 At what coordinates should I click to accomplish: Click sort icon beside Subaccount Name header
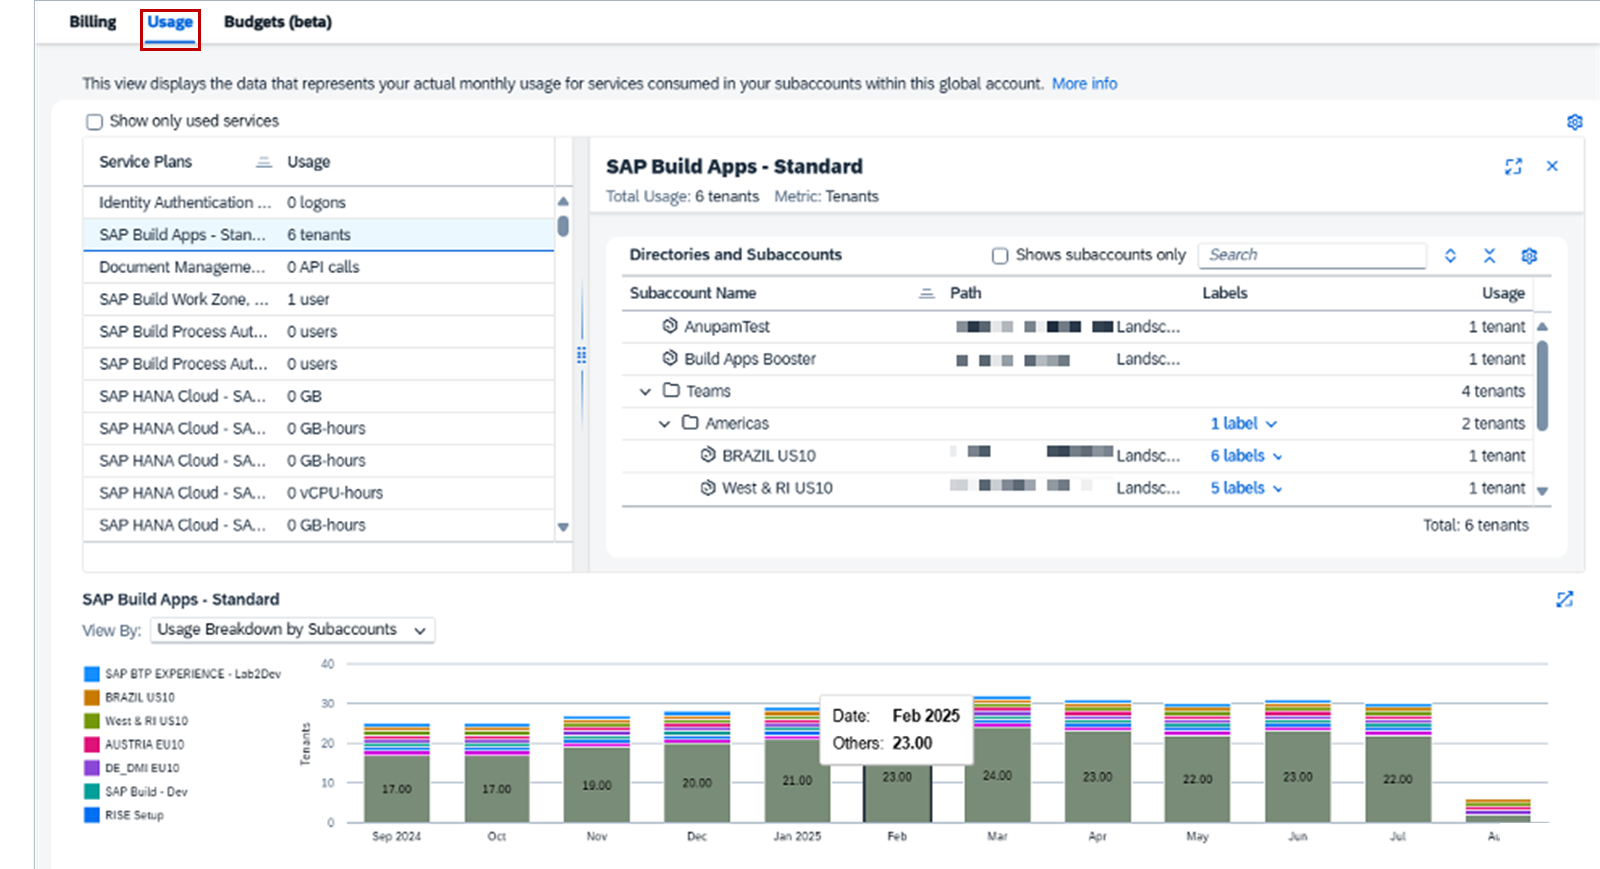927,293
